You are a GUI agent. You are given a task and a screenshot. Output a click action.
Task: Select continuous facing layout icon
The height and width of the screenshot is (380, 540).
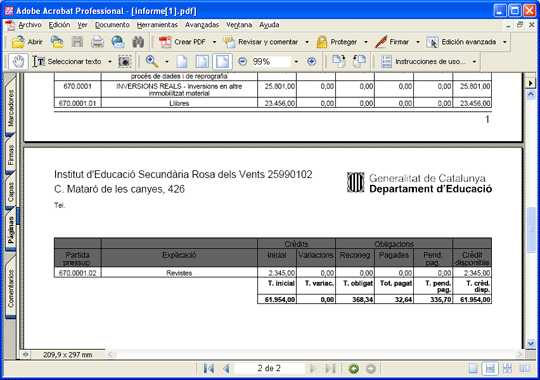click(x=507, y=369)
